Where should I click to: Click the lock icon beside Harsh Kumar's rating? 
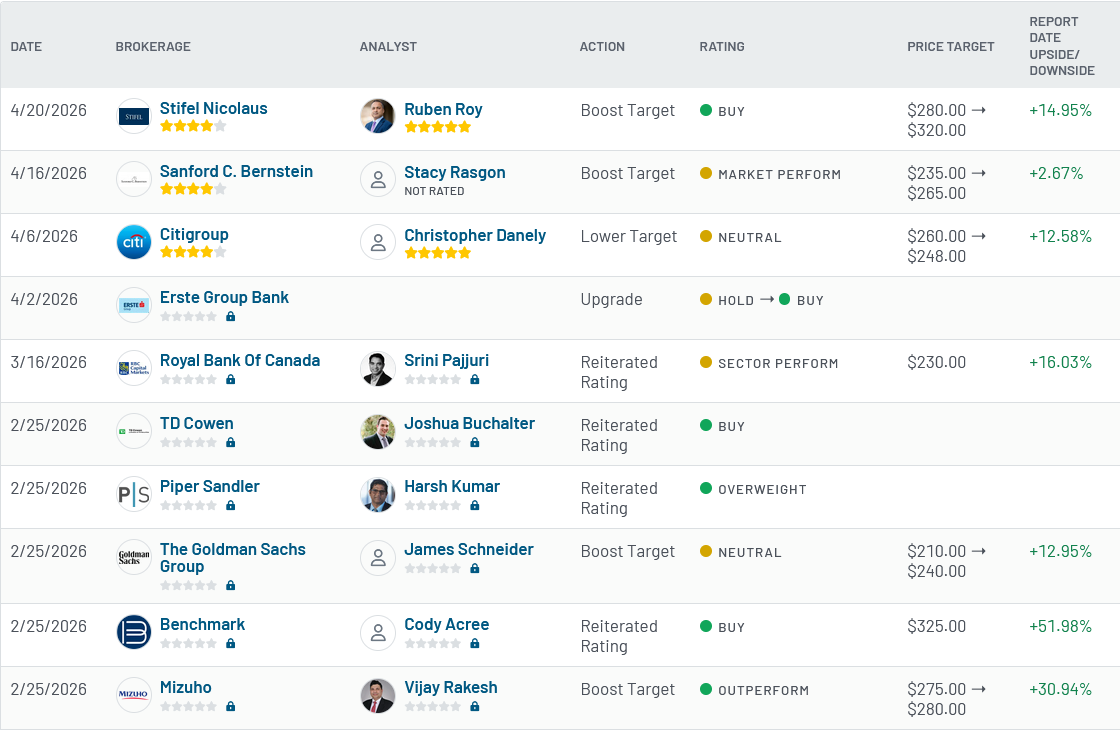point(475,505)
